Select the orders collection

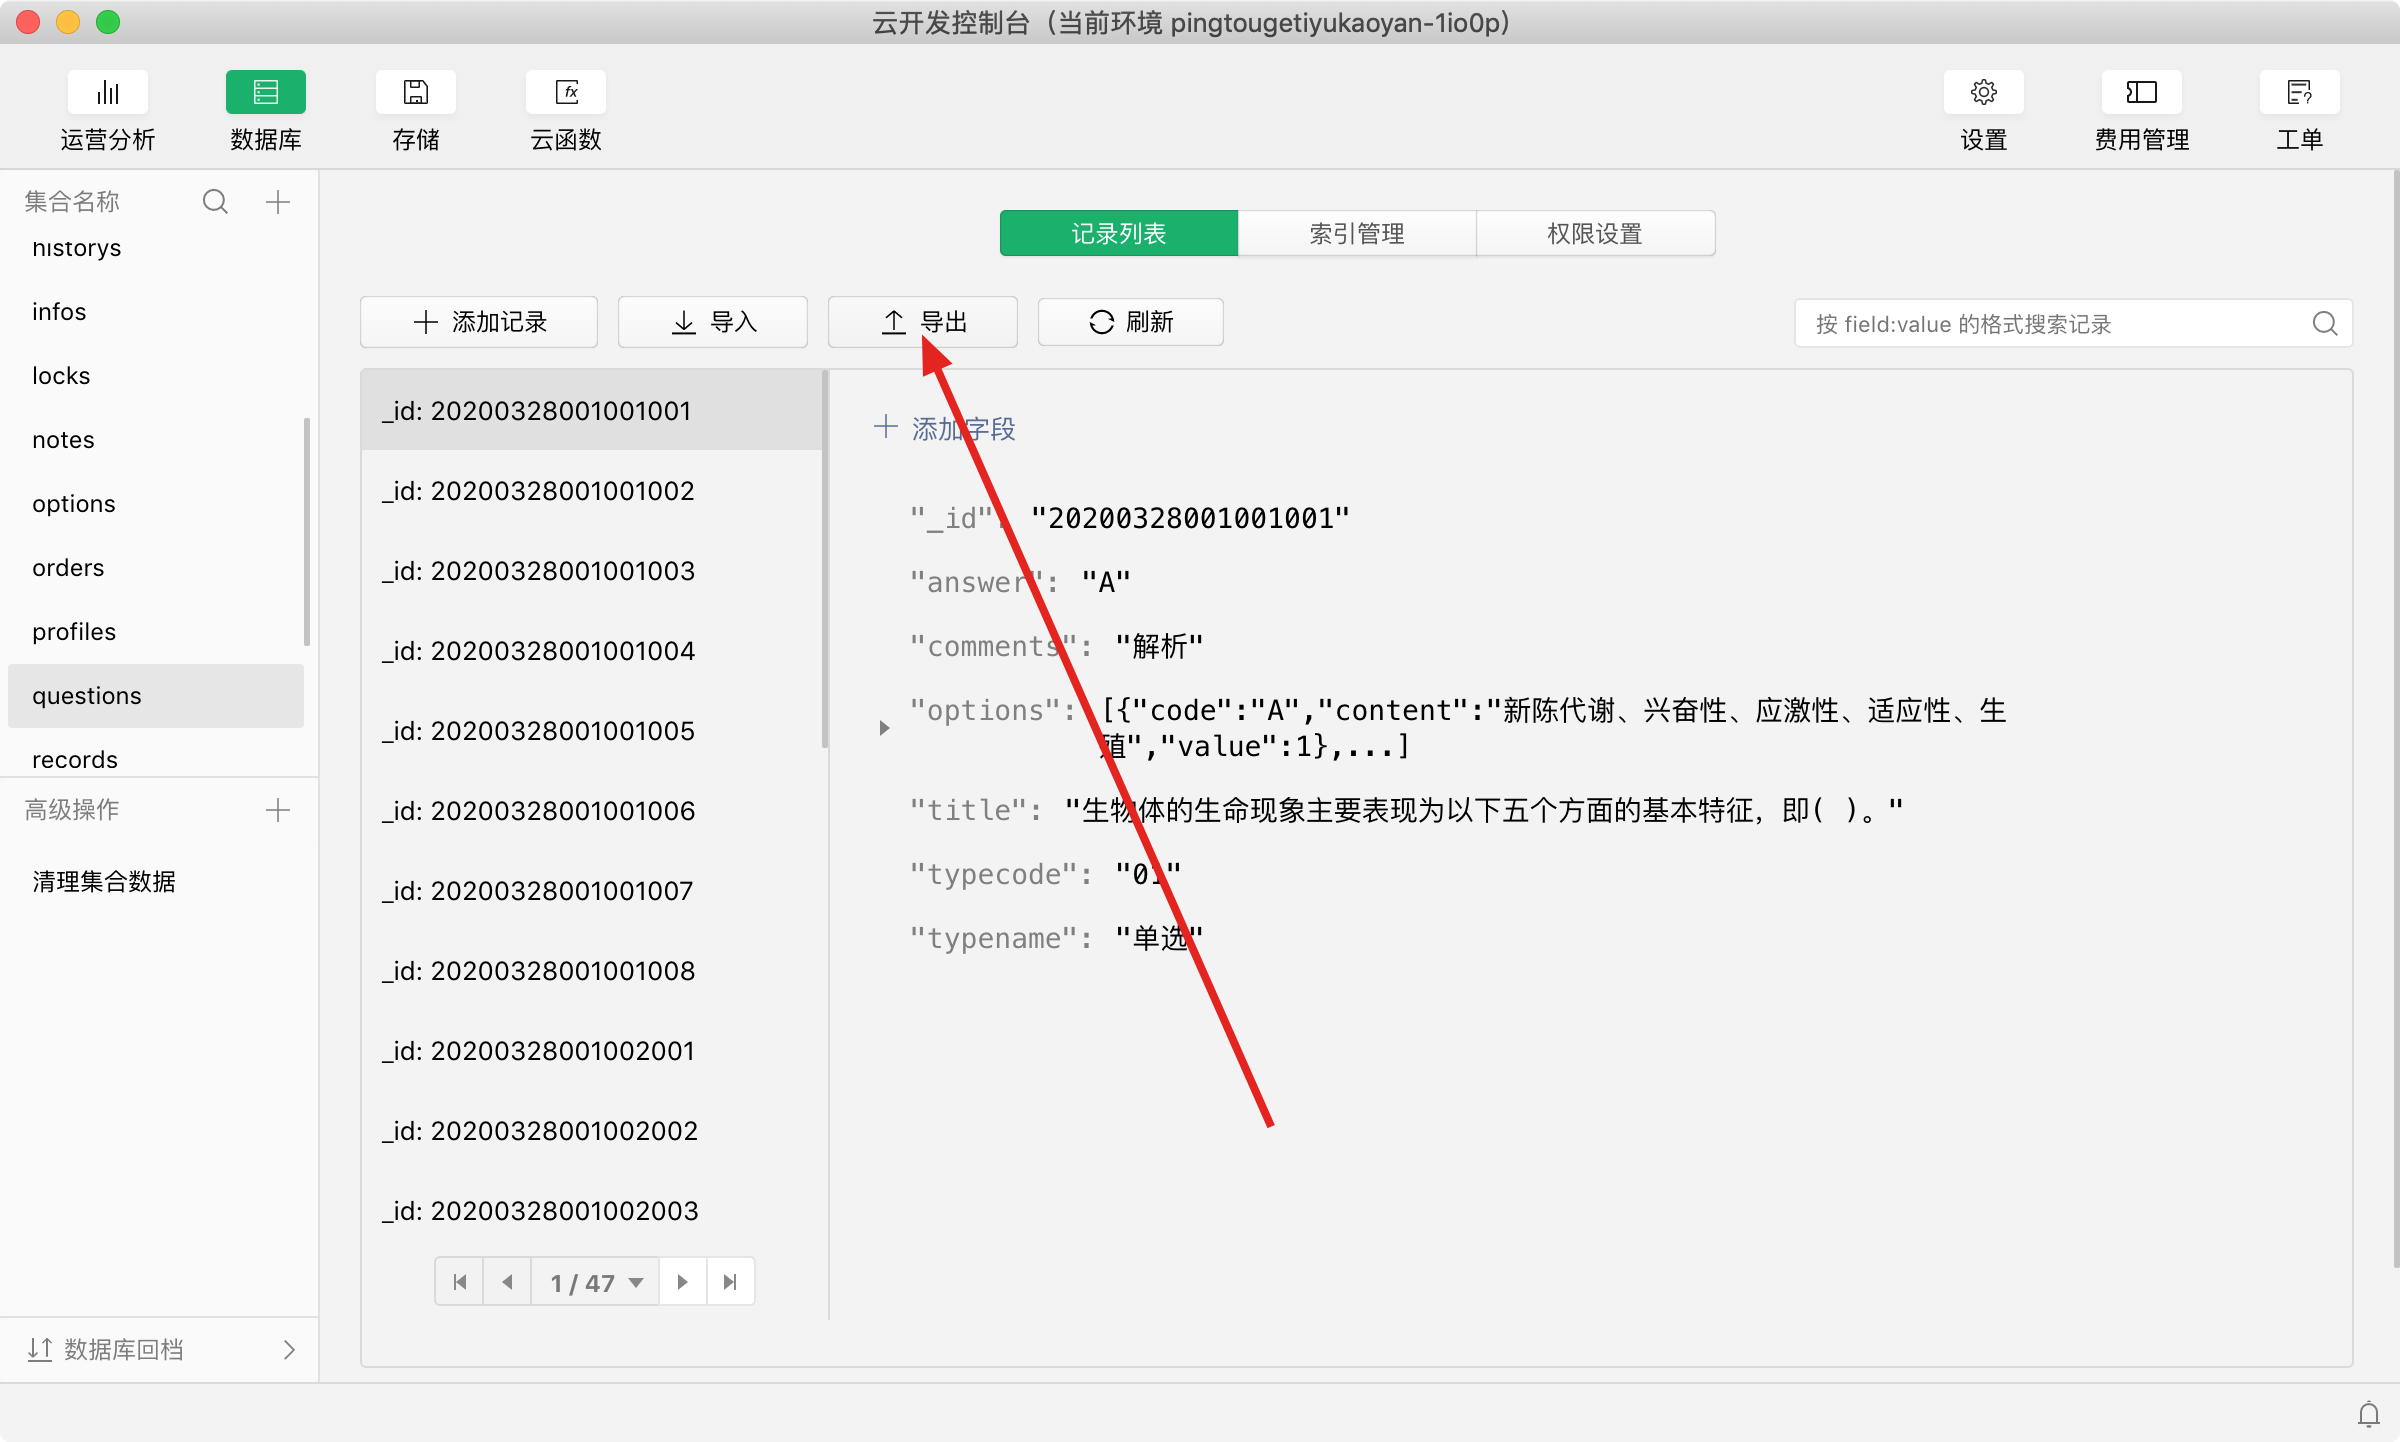click(68, 568)
